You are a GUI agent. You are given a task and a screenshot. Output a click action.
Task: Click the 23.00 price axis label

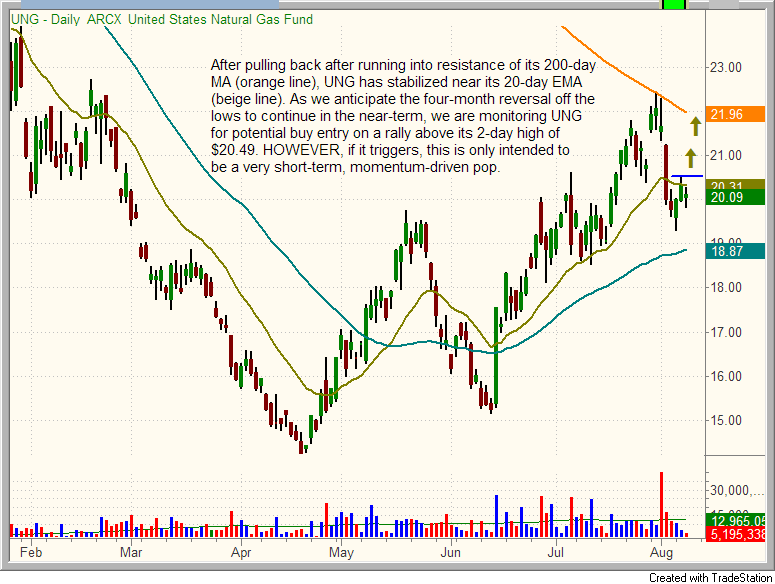pos(726,67)
